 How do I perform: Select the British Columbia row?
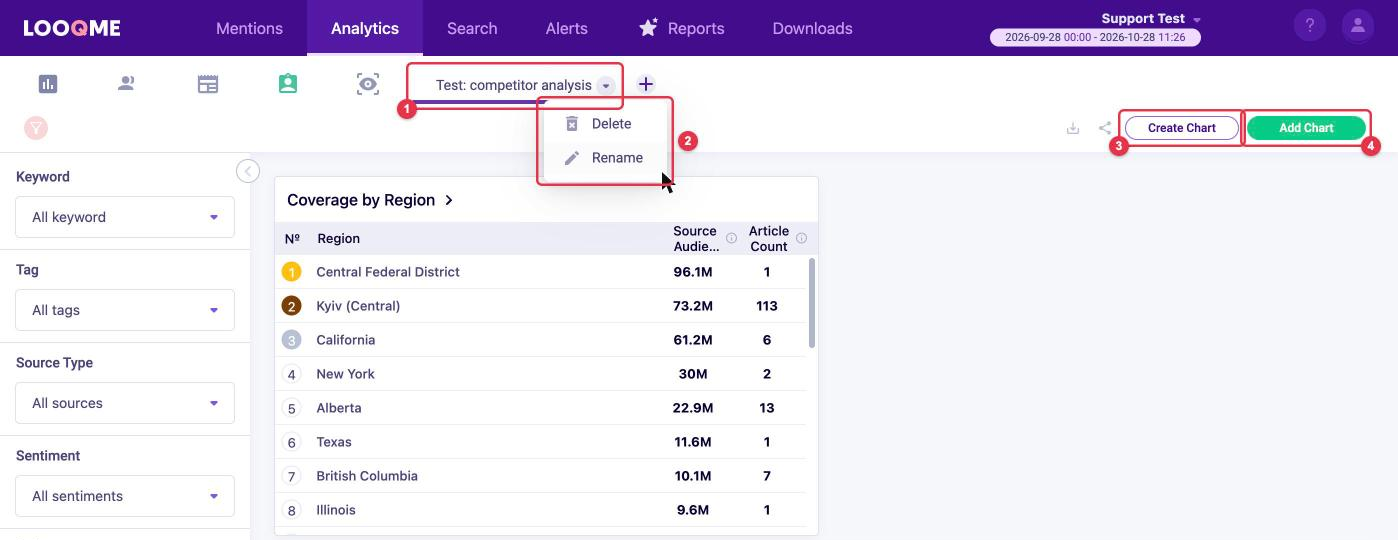tap(540, 476)
